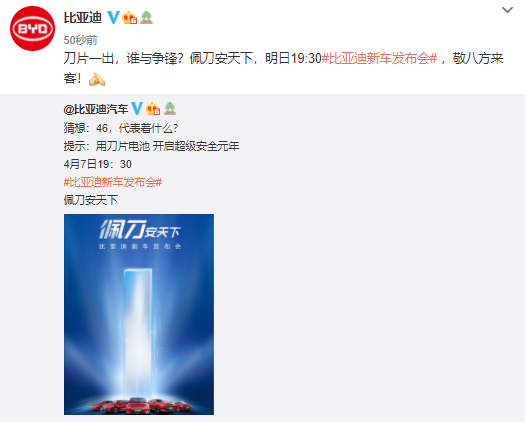Click the green figure badge beside 比亚迪
The width and height of the screenshot is (525, 422).
pyautogui.click(x=146, y=17)
